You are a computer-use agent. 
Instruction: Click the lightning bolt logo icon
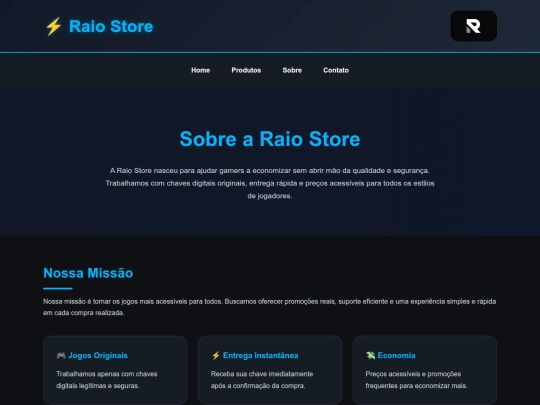tap(54, 27)
